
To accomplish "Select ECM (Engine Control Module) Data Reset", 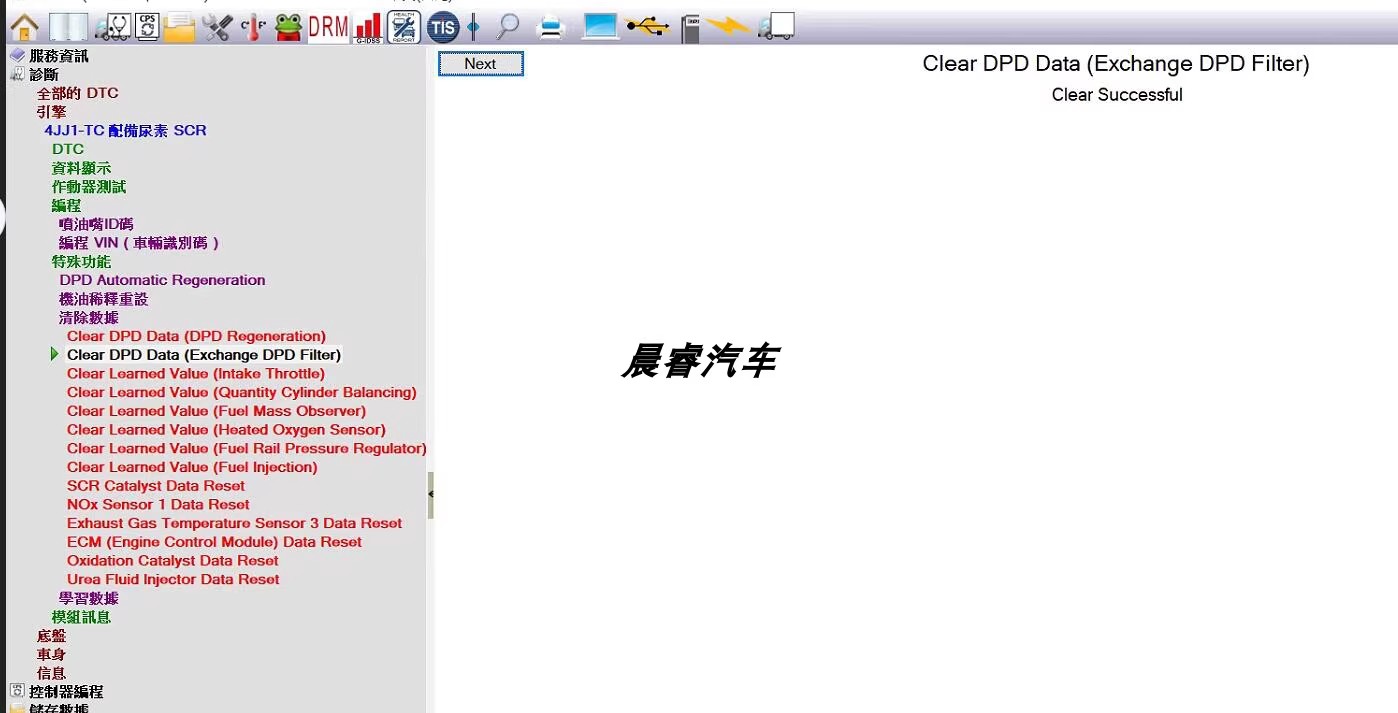I will pyautogui.click(x=214, y=542).
